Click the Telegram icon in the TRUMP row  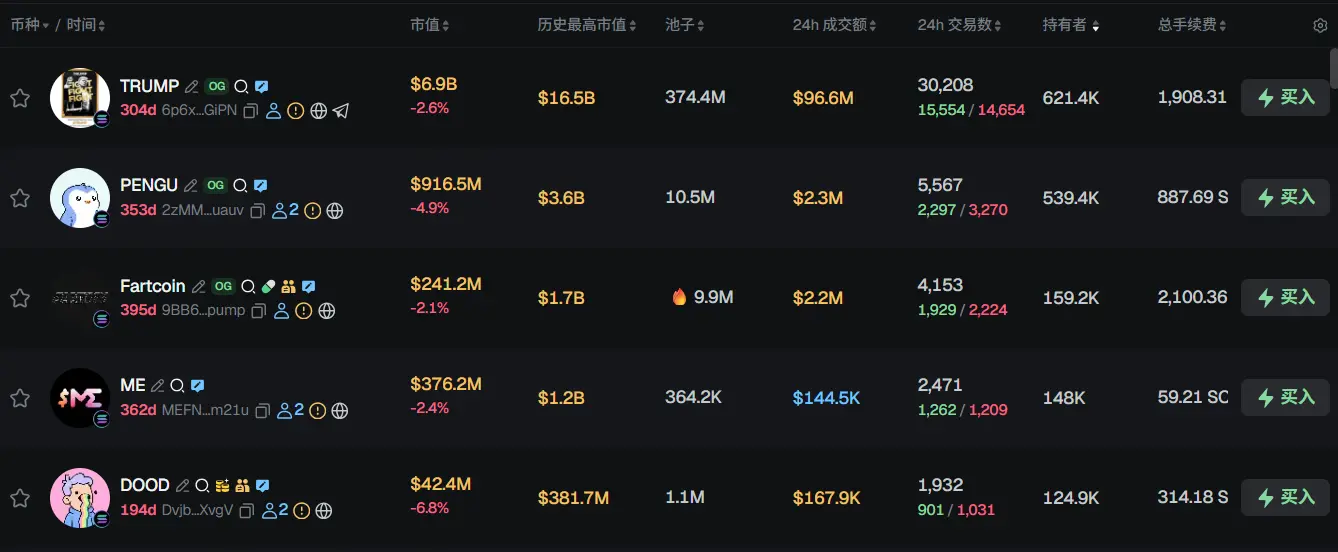pos(341,111)
